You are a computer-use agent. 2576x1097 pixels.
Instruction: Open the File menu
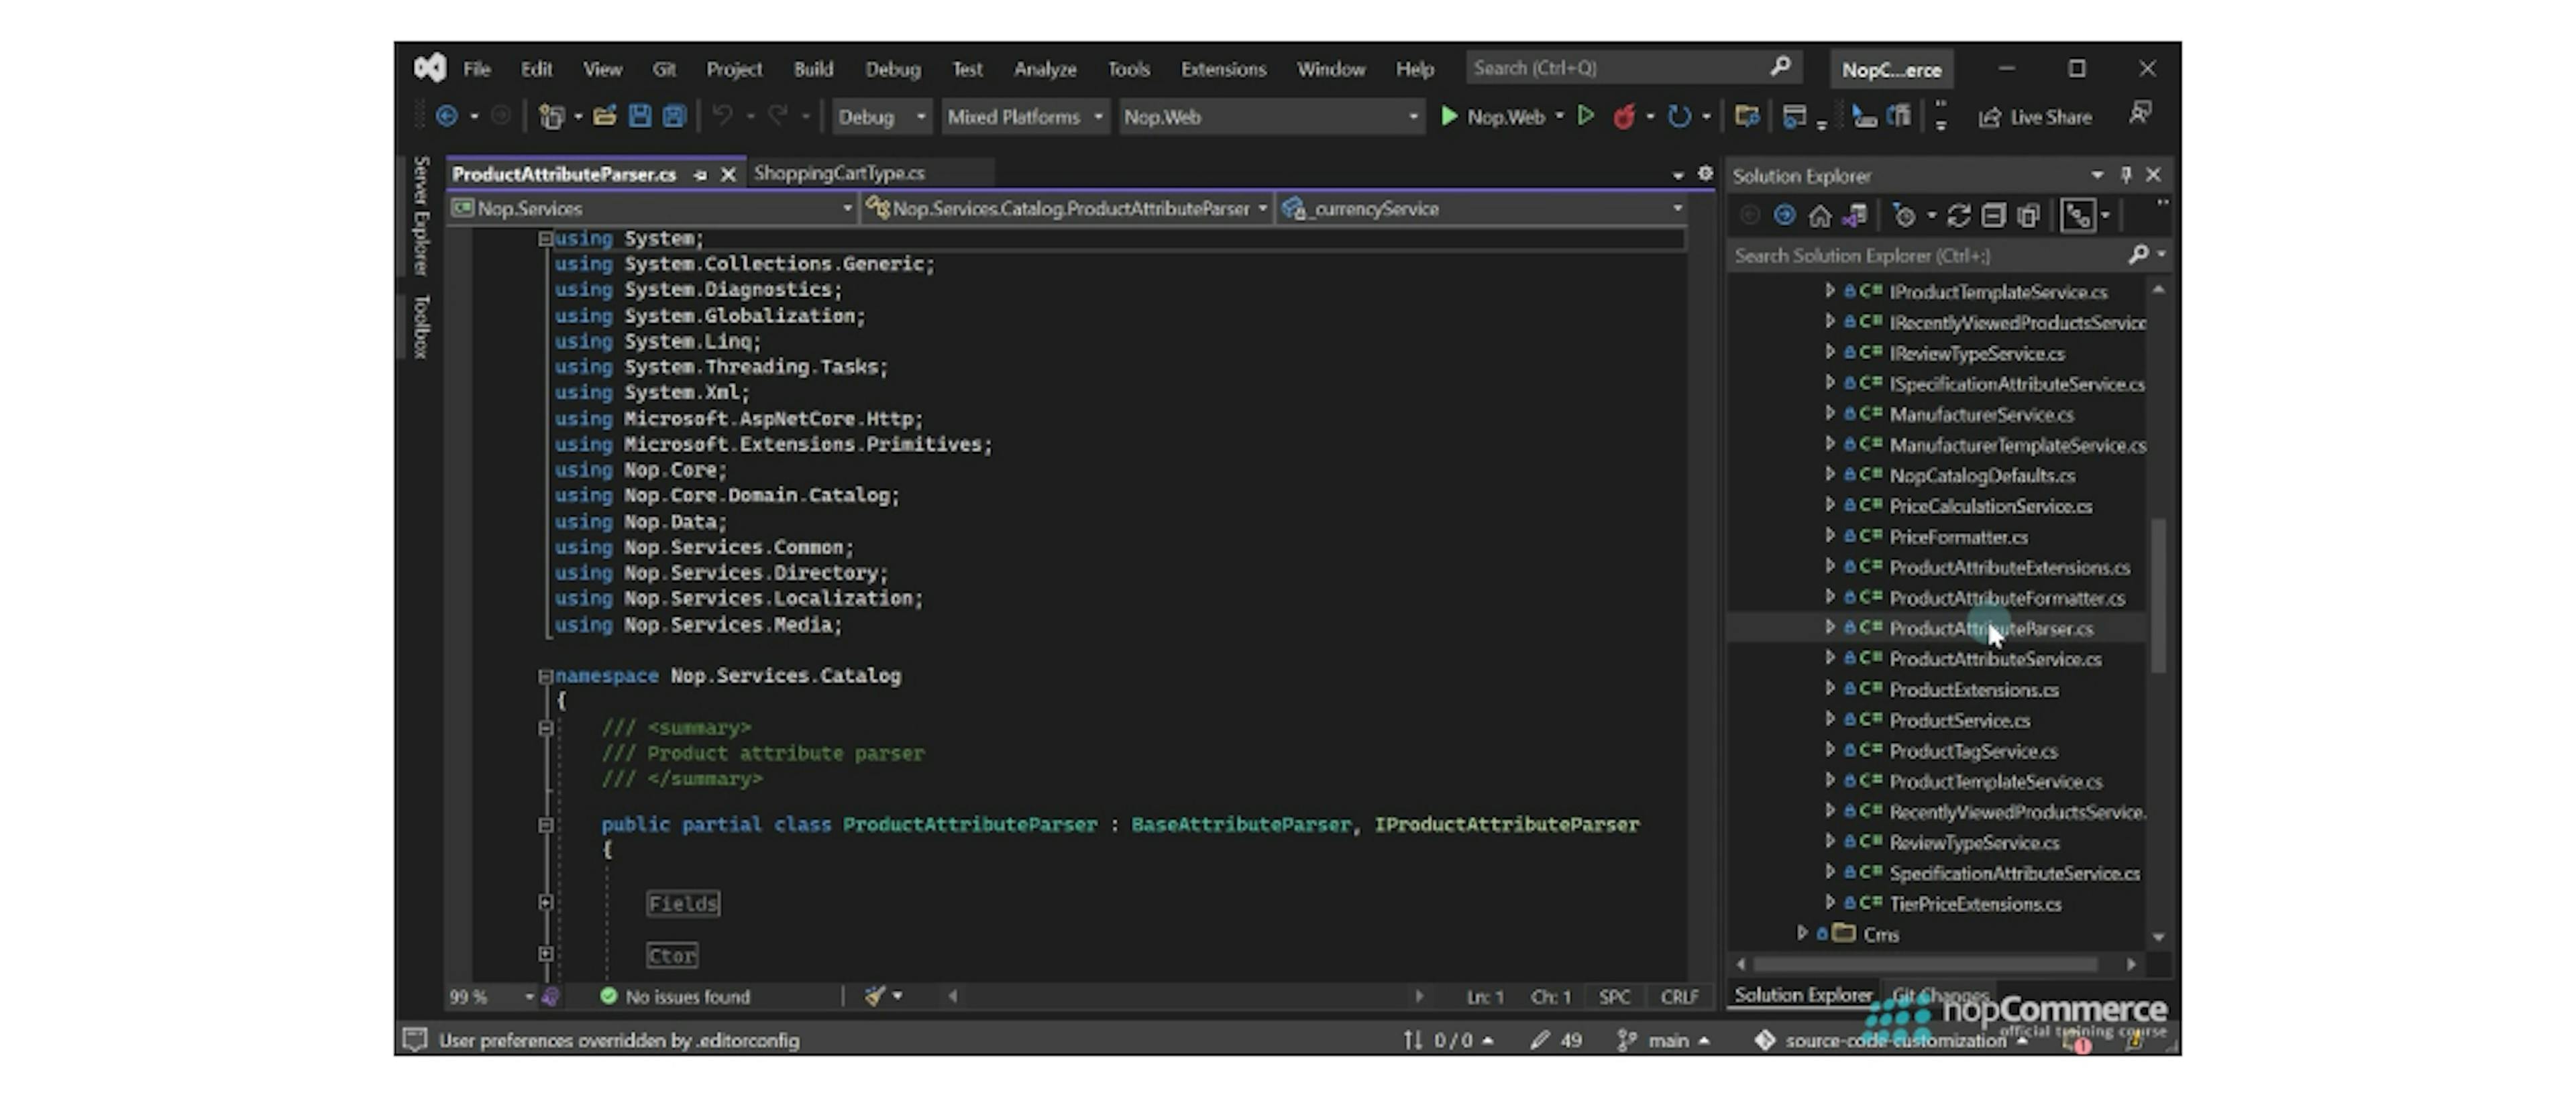click(x=477, y=69)
